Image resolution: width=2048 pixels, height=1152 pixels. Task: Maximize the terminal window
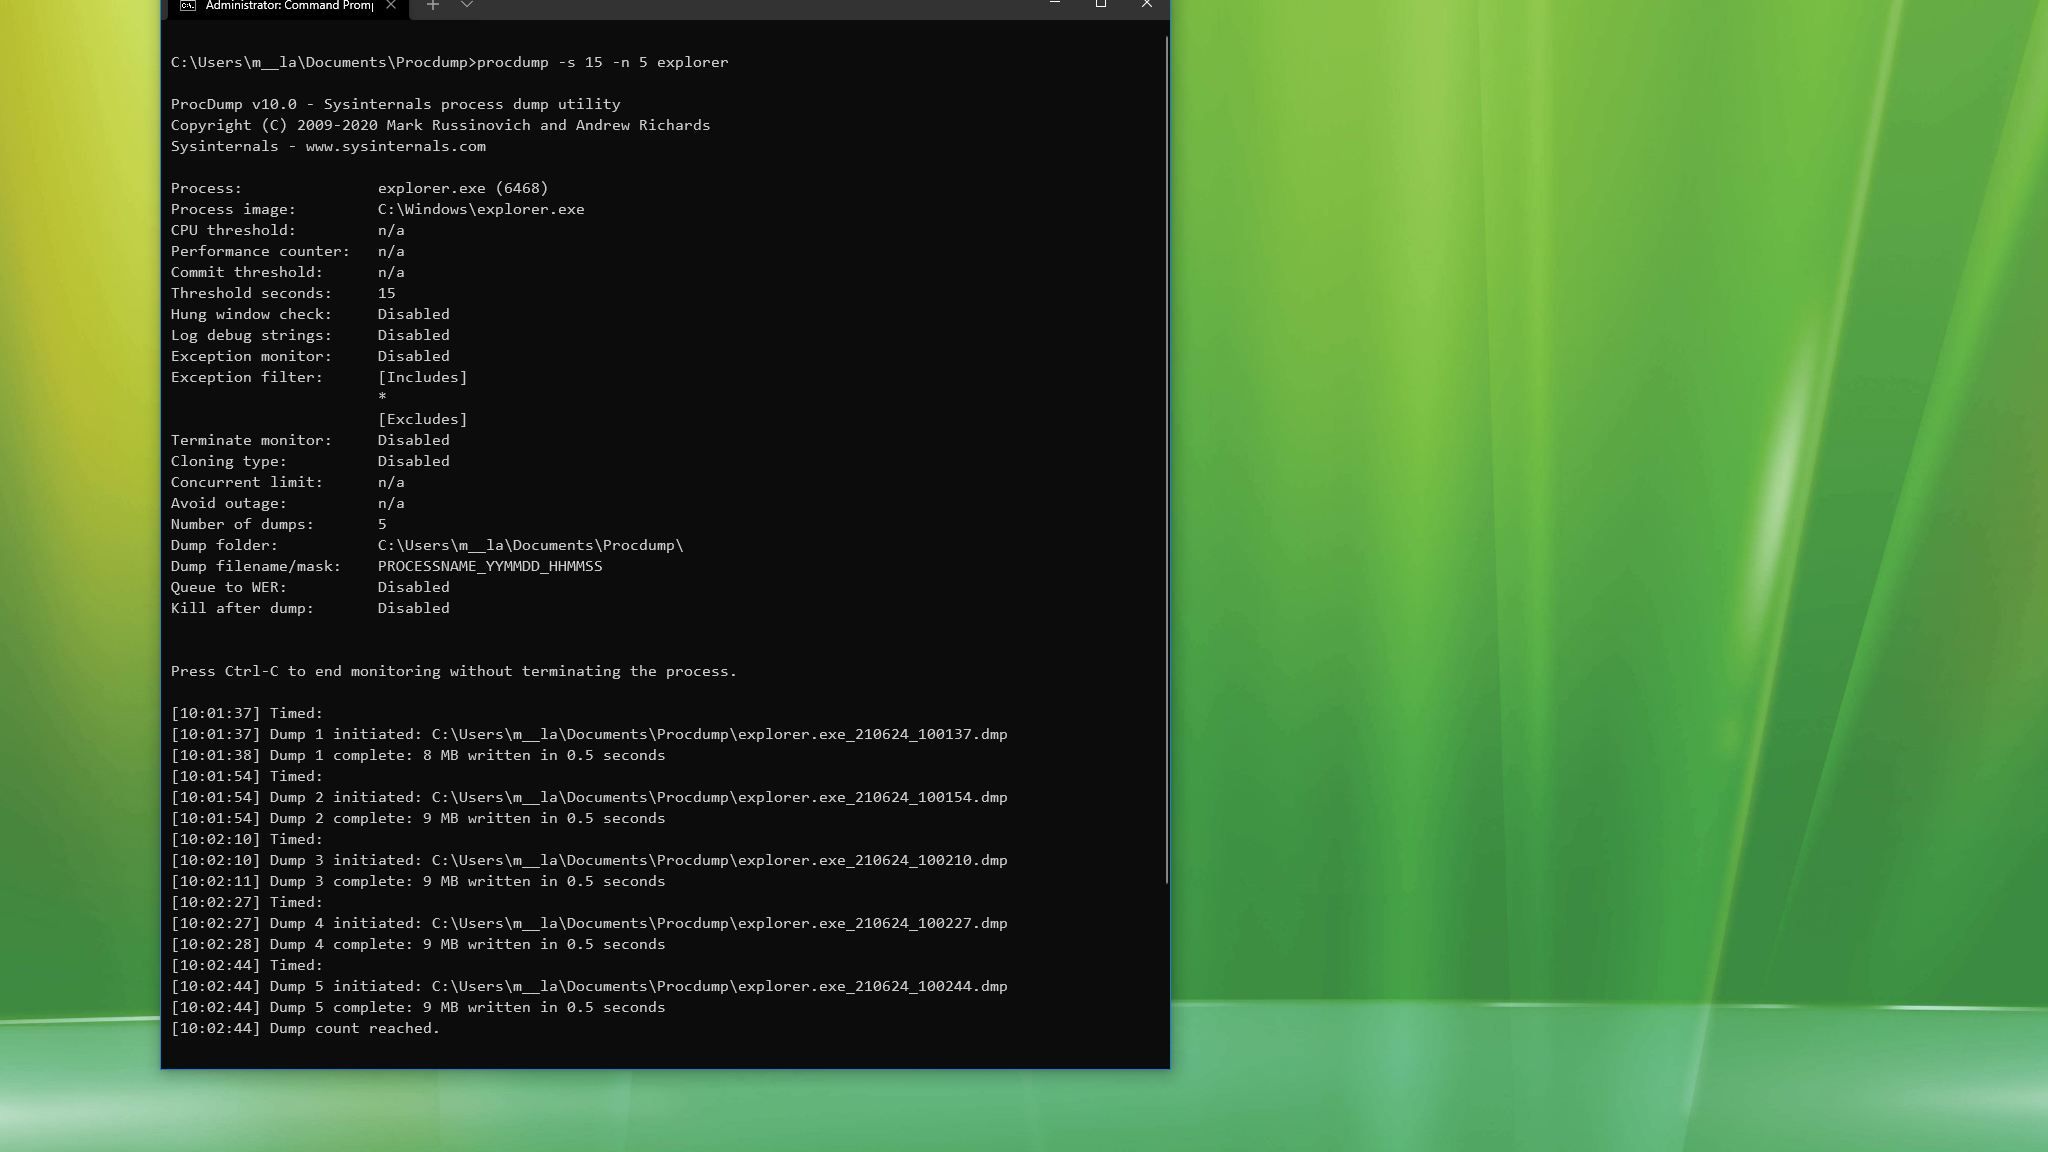coord(1100,5)
